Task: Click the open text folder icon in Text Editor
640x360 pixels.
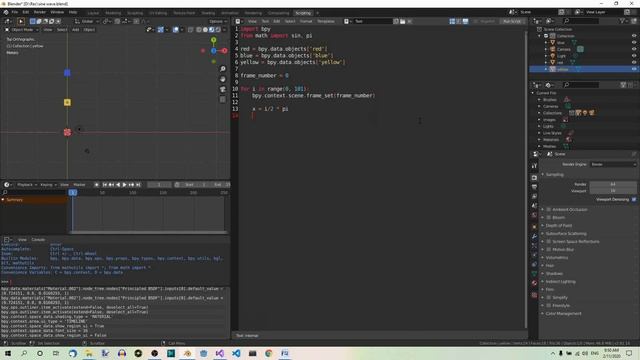Action: click(402, 21)
